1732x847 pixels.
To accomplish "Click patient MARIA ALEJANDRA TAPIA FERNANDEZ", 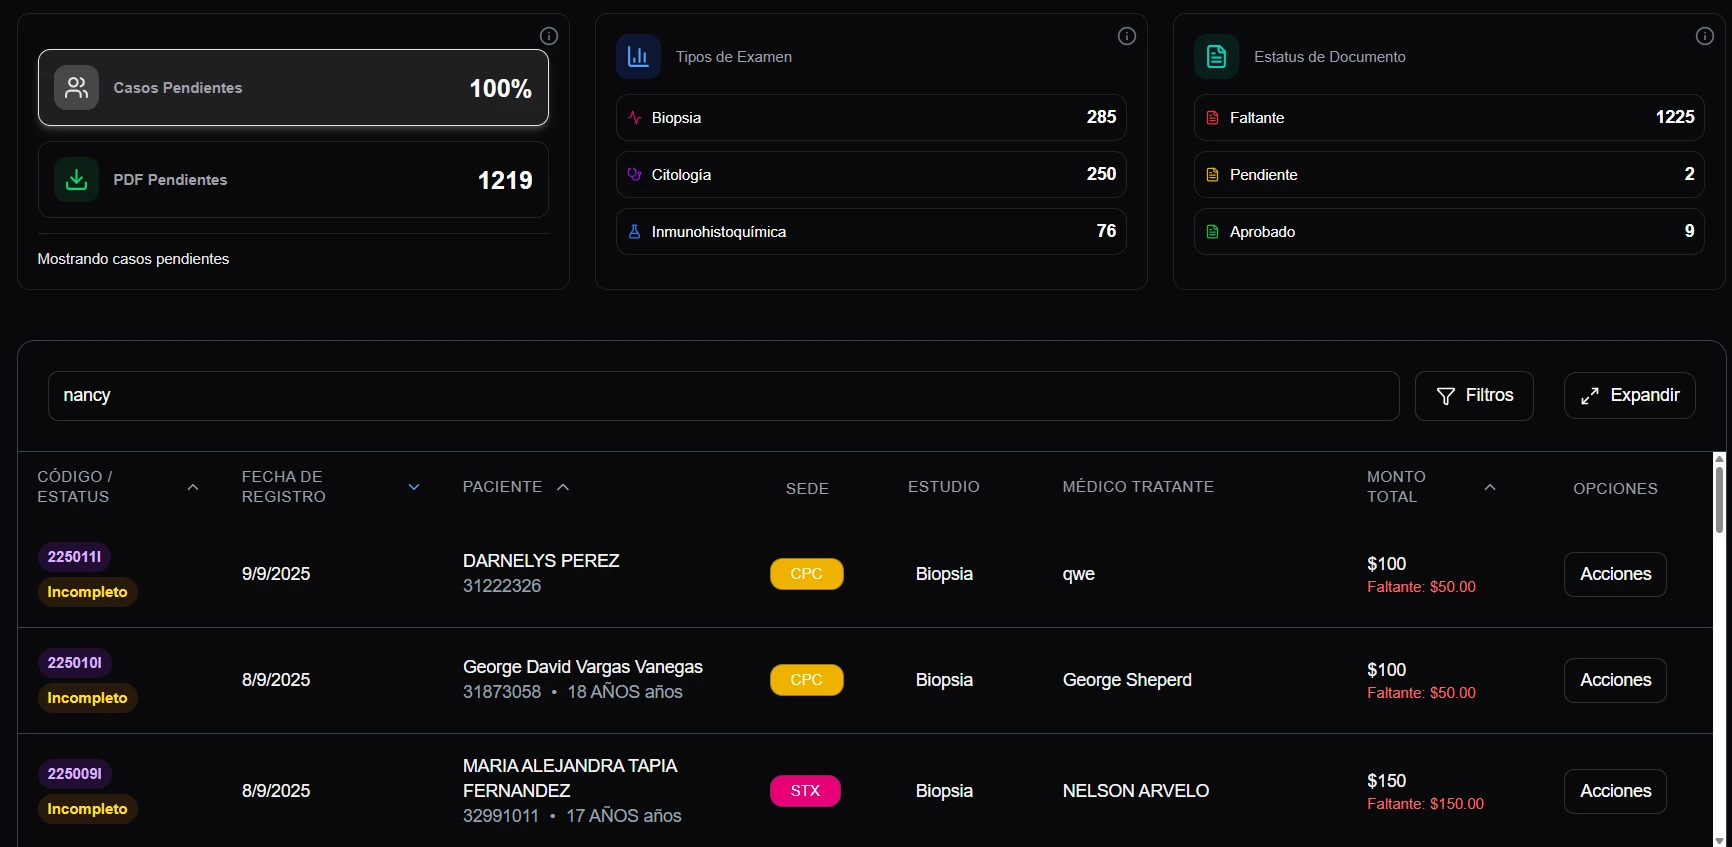I will coord(570,778).
